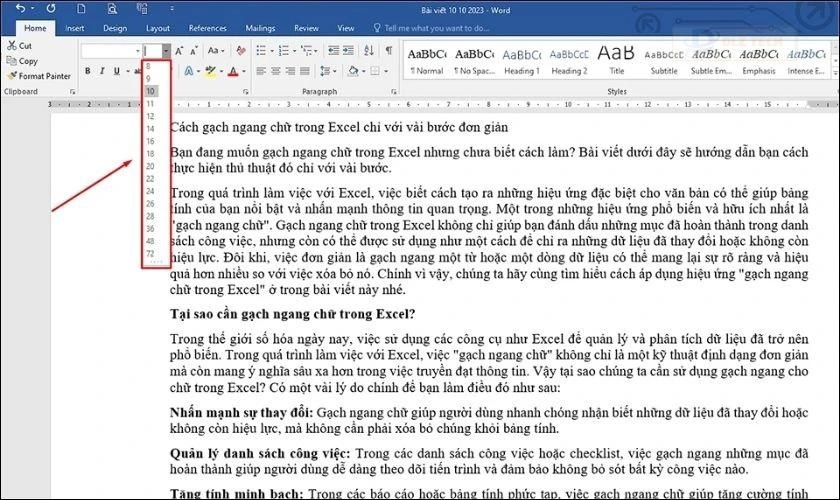The image size is (840, 500).
Task: Apply the Heading 1 style
Action: pos(521,61)
